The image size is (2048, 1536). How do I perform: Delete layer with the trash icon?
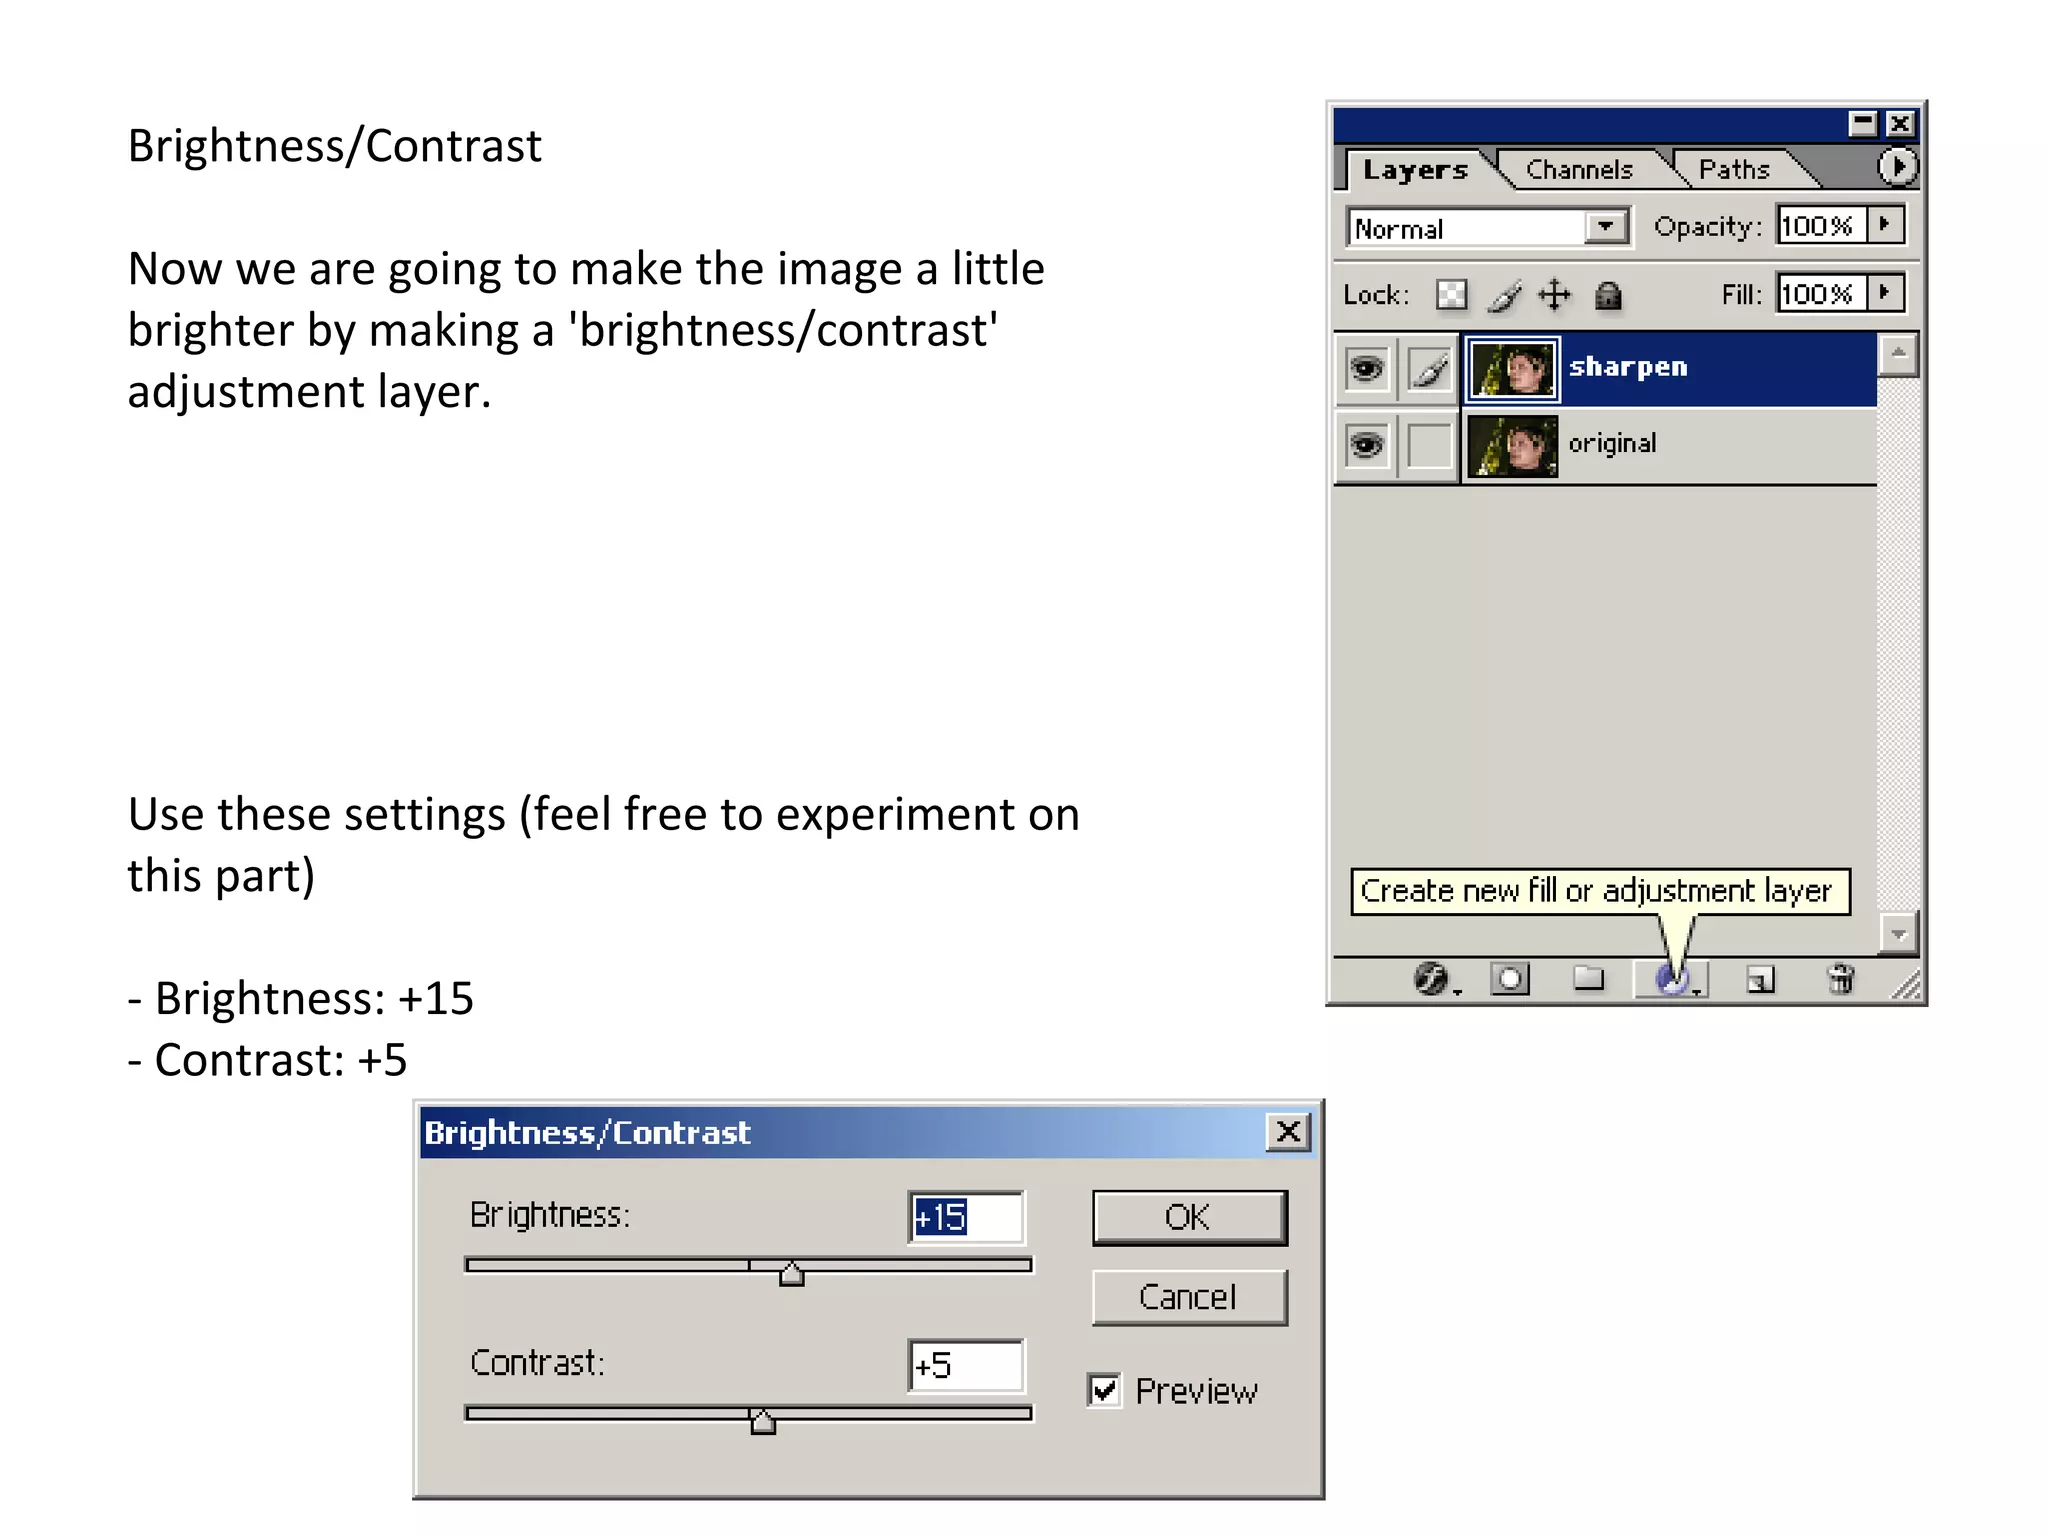click(1840, 979)
